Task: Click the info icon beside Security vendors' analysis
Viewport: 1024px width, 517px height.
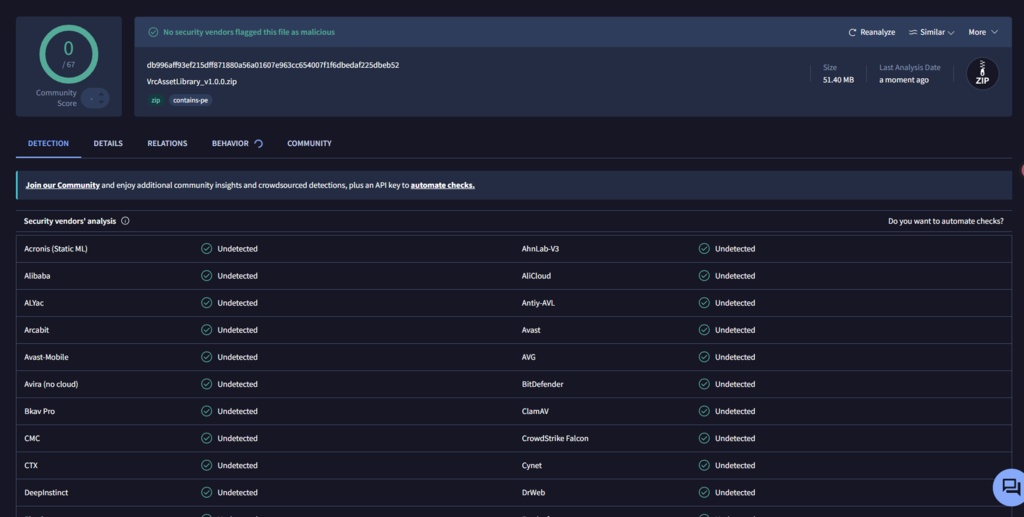Action: (125, 221)
